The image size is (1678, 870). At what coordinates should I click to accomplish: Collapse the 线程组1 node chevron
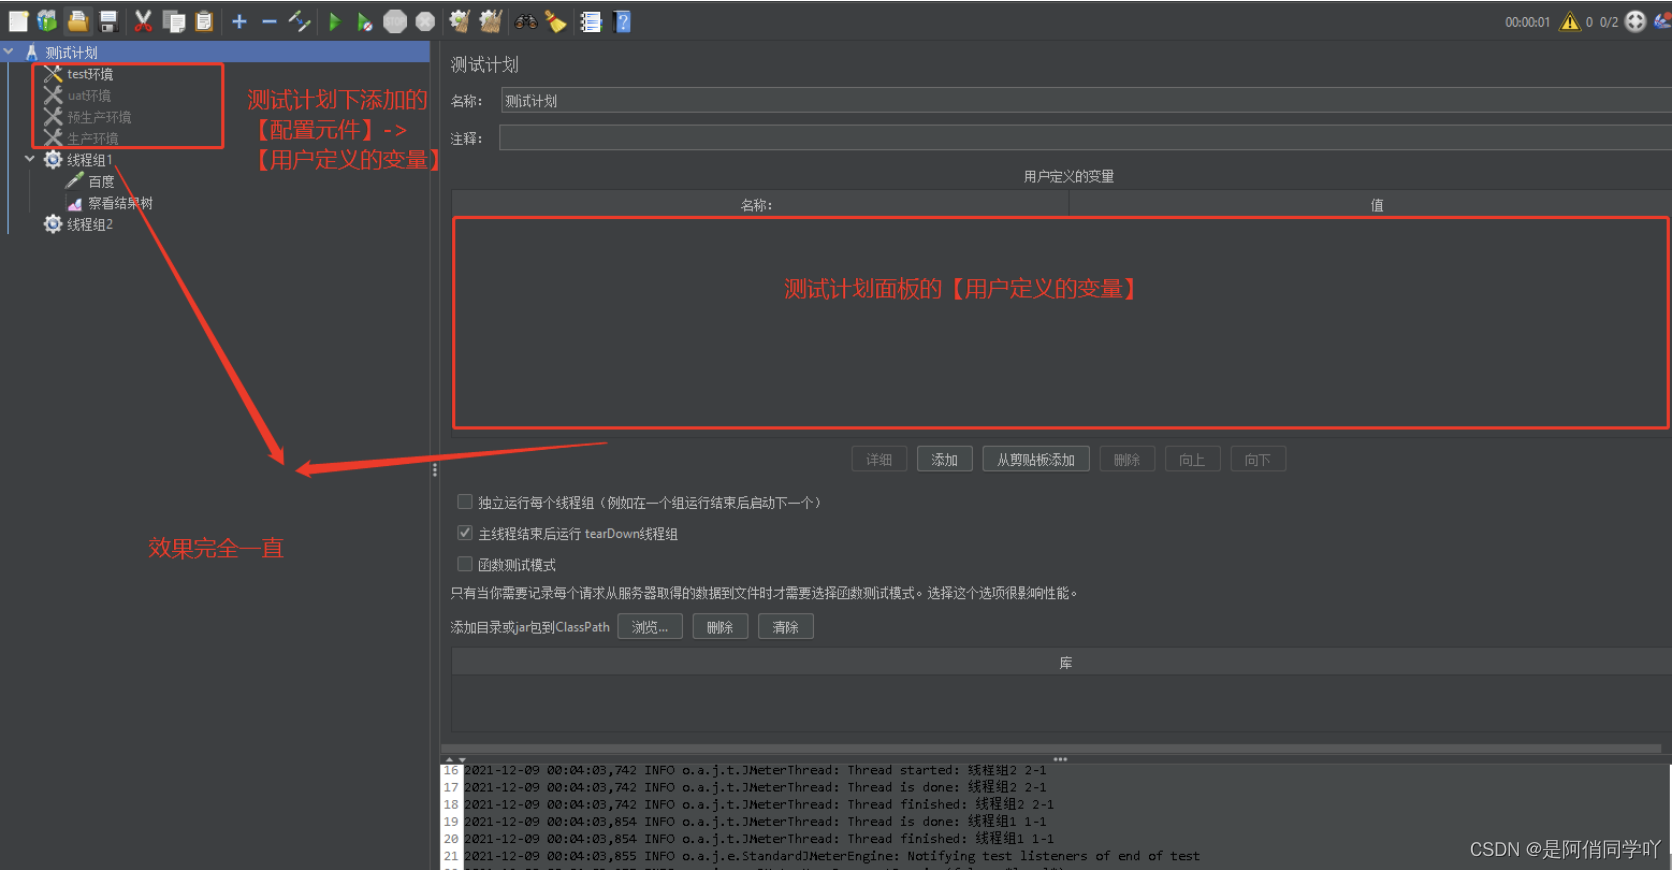coord(30,159)
